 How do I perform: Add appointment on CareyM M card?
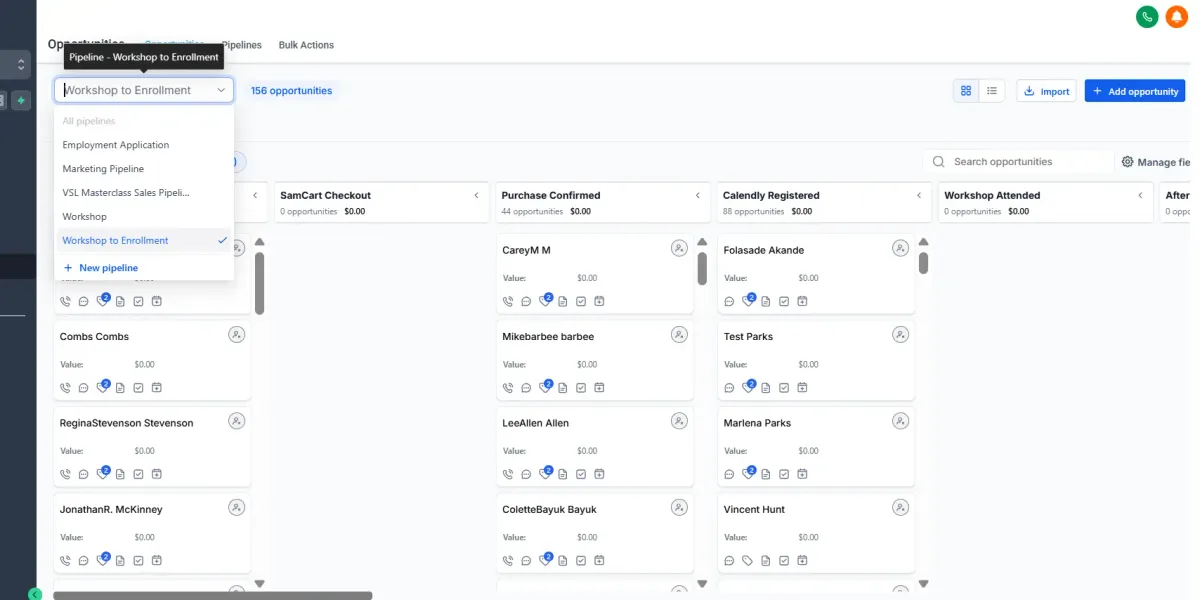coord(599,301)
